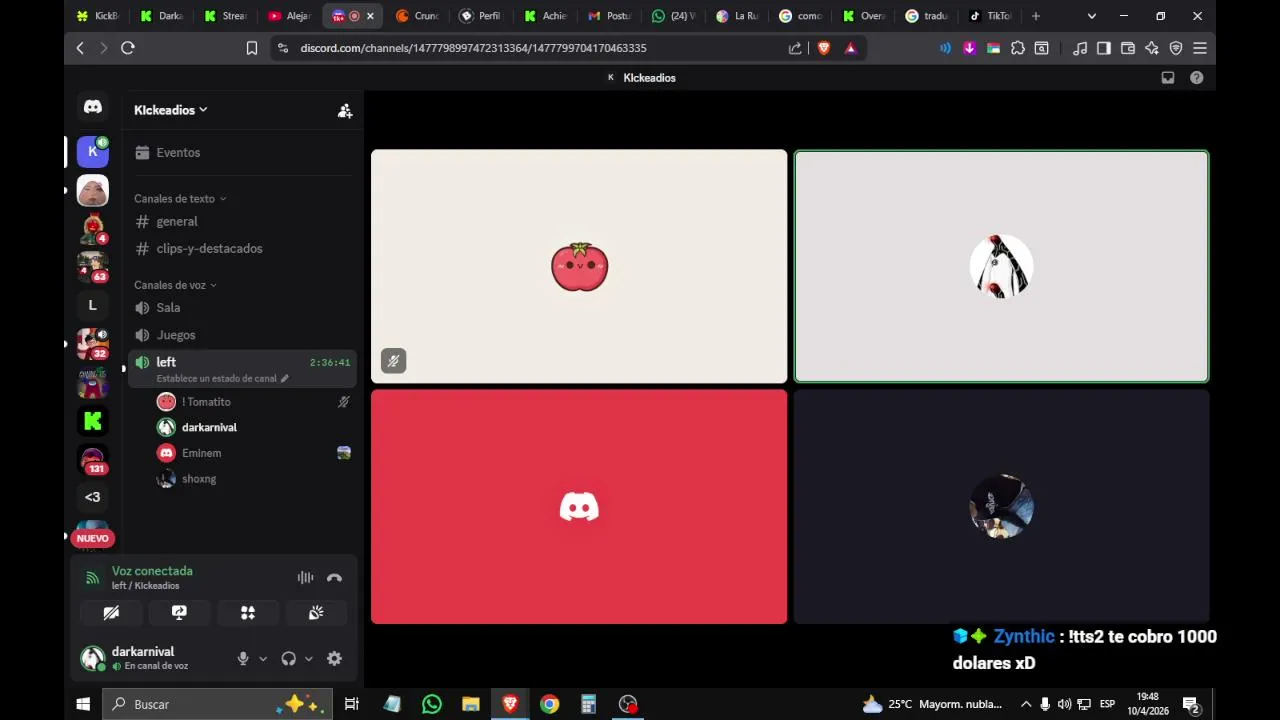This screenshot has width=1280, height=720.
Task: Click the taskbar Buscar search box
Action: point(218,704)
